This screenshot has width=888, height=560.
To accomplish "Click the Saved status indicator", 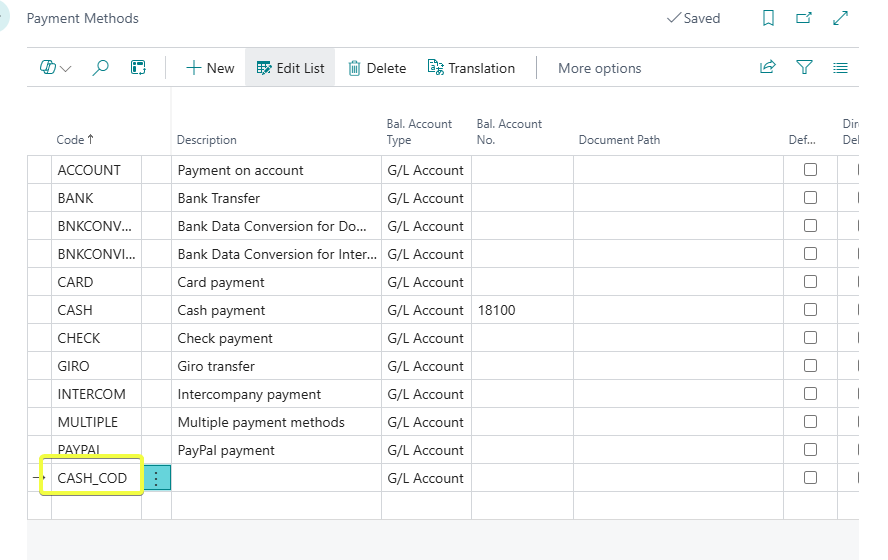I will 694,18.
